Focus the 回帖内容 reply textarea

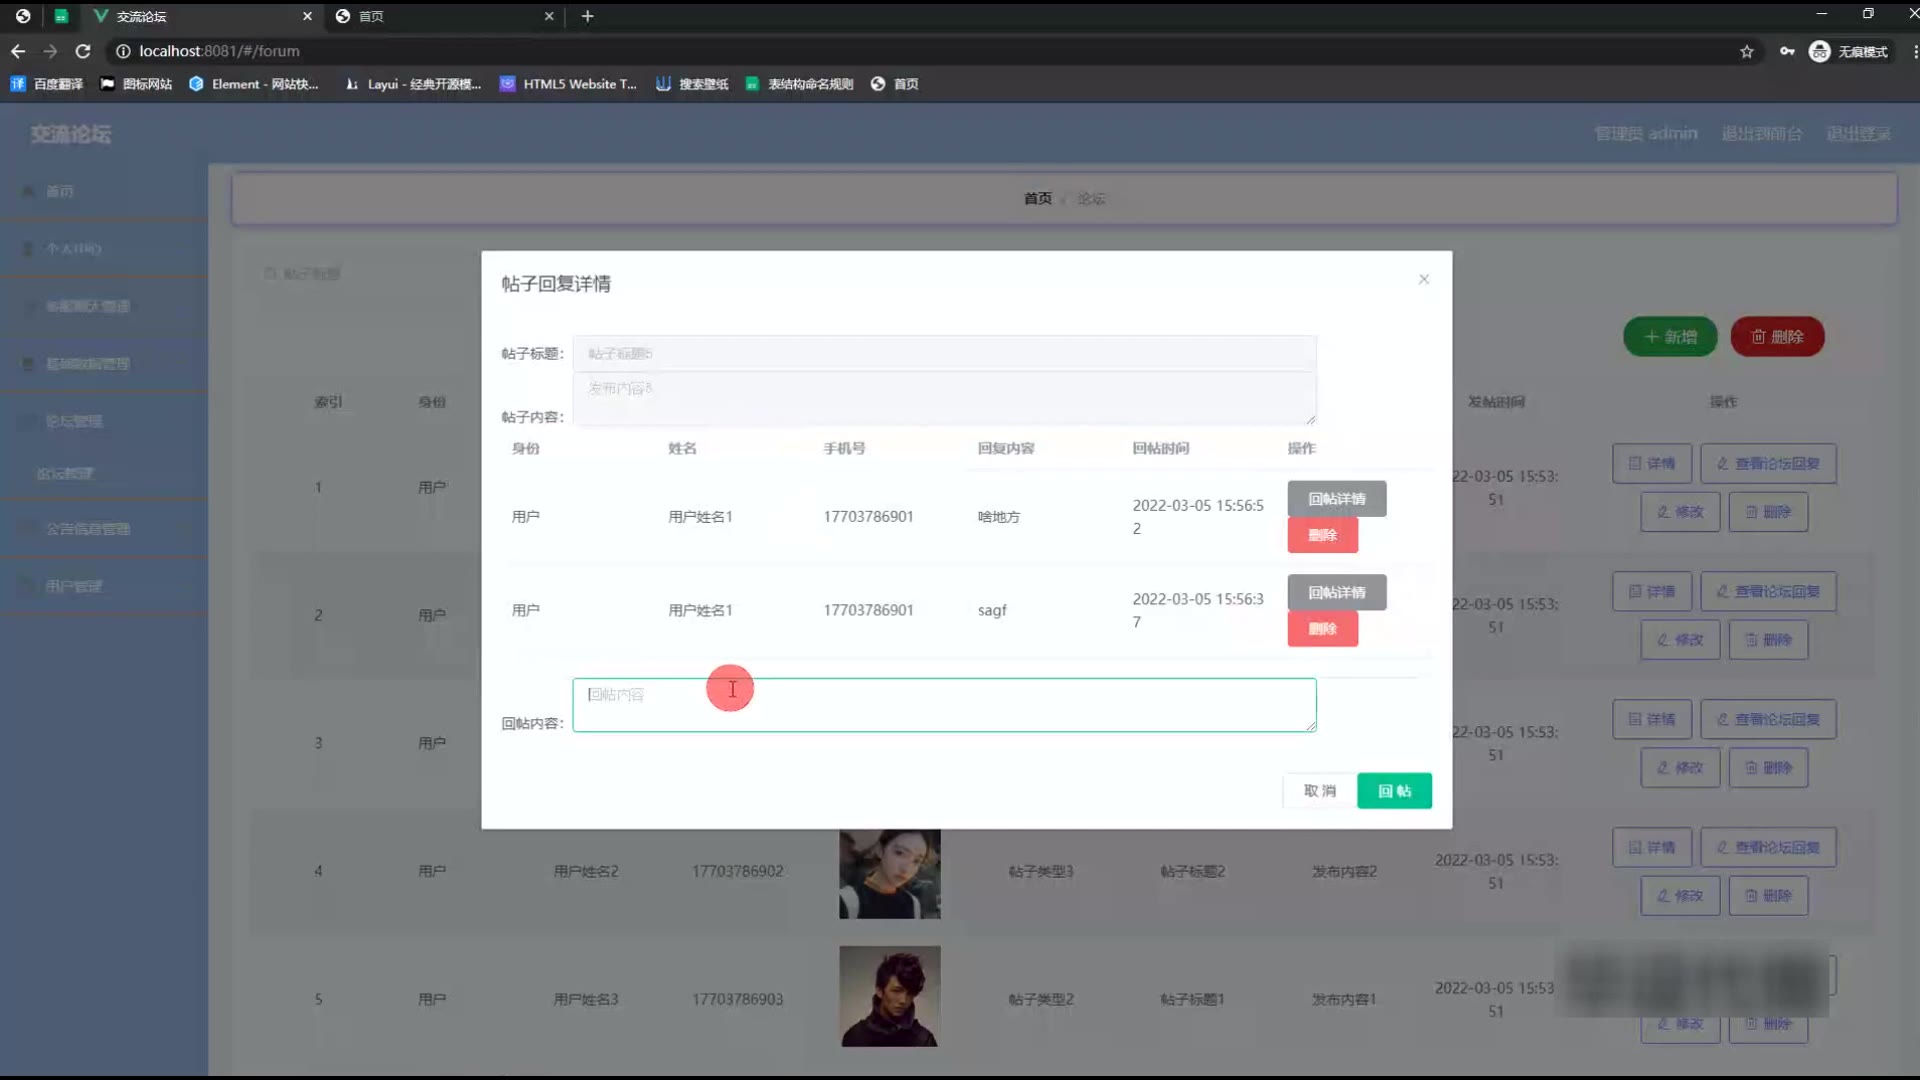click(943, 705)
